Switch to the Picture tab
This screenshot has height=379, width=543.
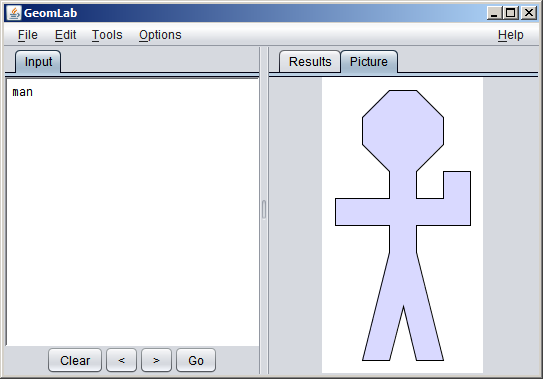(369, 62)
